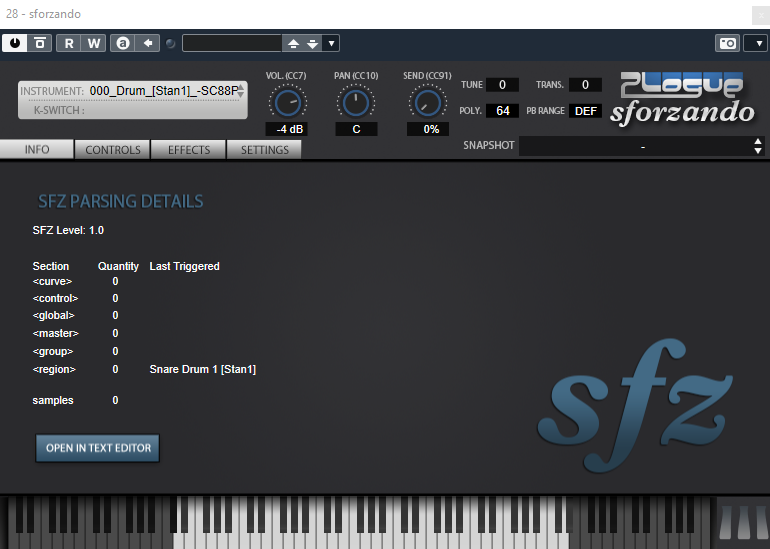This screenshot has height=549, width=770.
Task: Click the circled 'a' A/B compare icon
Action: pyautogui.click(x=123, y=43)
